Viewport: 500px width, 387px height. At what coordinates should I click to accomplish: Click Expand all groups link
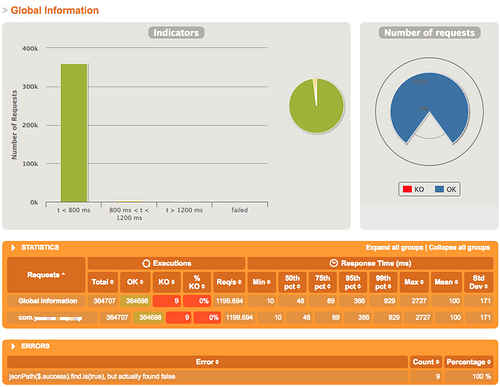point(394,248)
